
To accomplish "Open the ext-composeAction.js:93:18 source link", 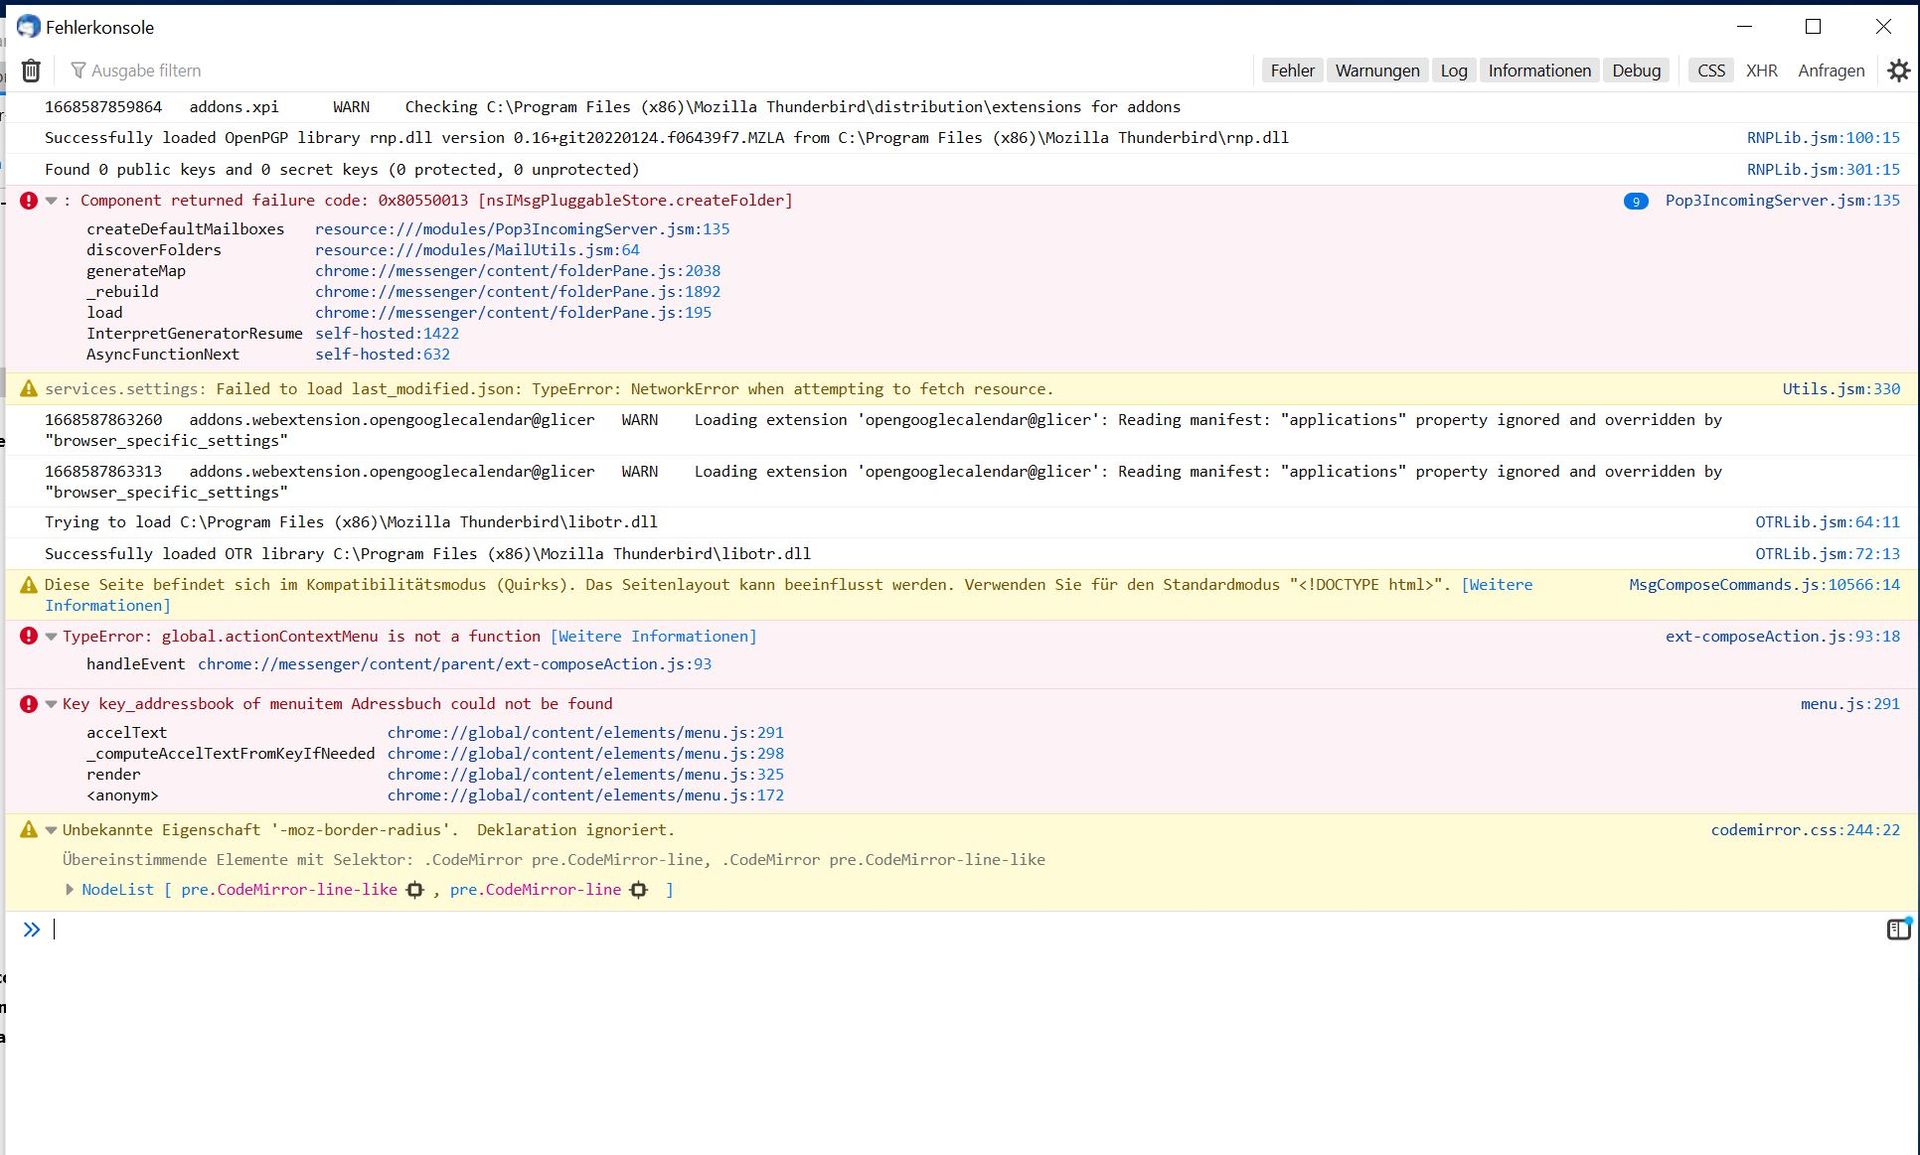I will click(1782, 637).
